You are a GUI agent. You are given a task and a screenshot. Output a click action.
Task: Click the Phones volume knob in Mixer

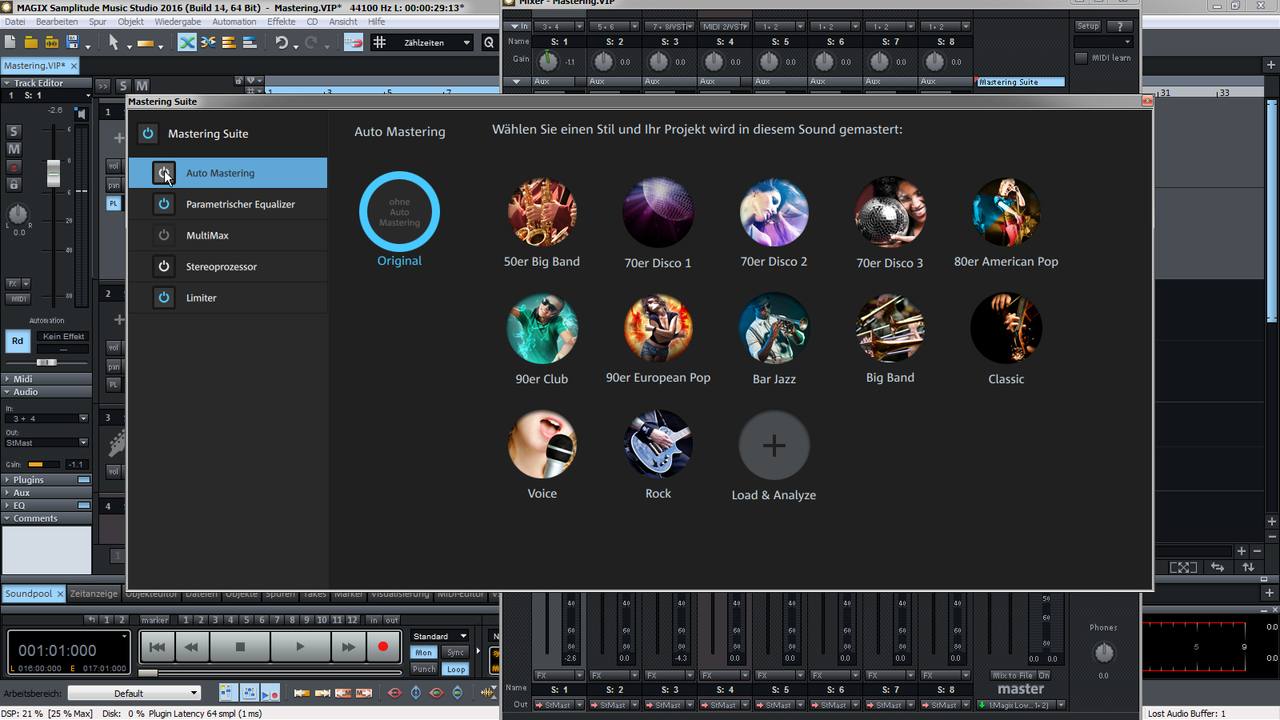click(x=1104, y=653)
